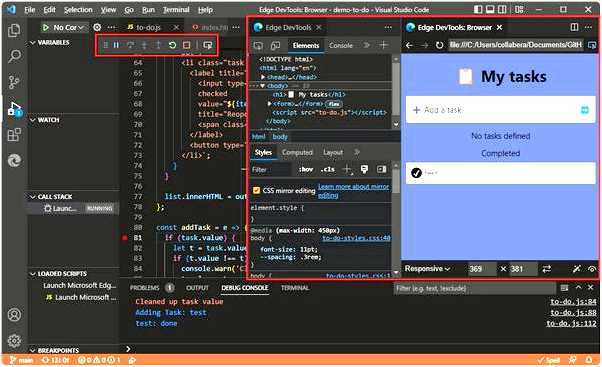Click inspect element tool in DevTools
The height and width of the screenshot is (367, 602).
258,46
